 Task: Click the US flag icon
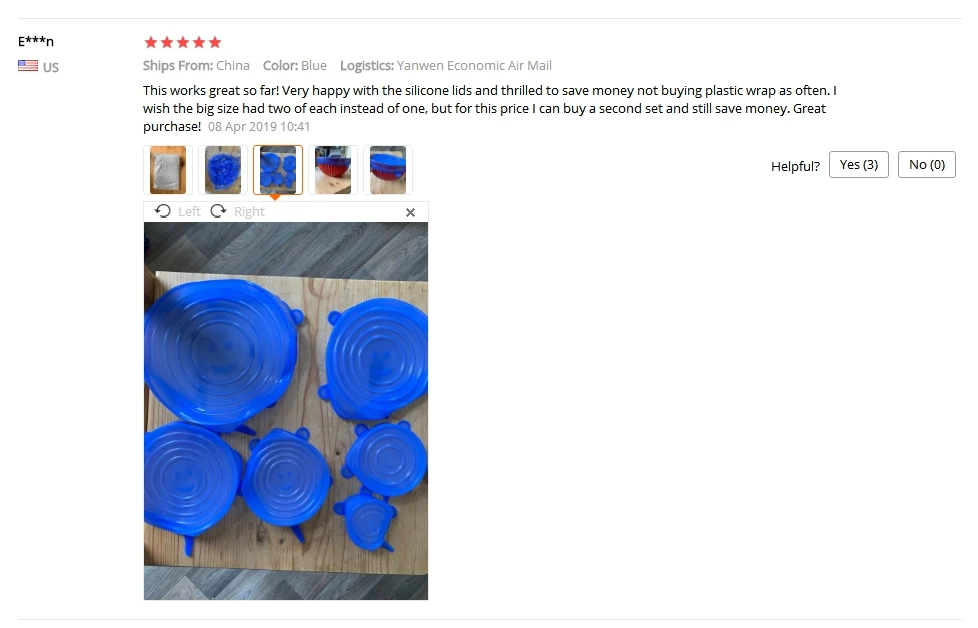point(28,65)
